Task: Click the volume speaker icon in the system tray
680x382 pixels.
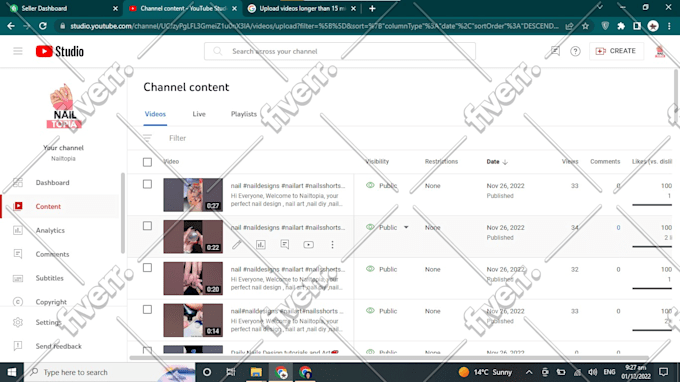Action: (x=592, y=372)
